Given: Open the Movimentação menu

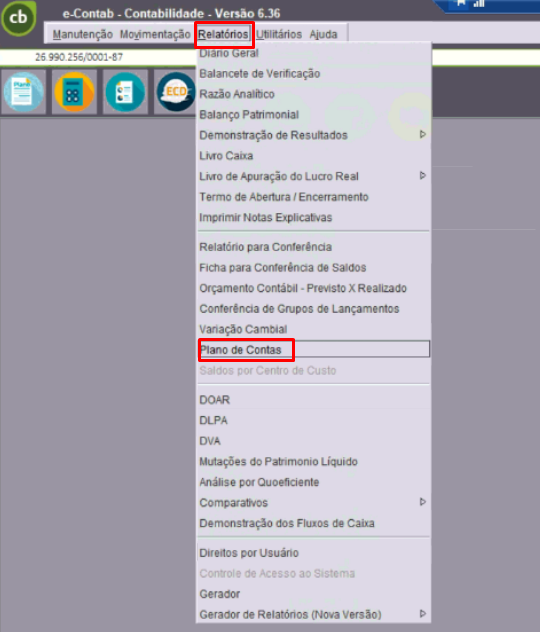Looking at the screenshot, I should click(x=155, y=34).
